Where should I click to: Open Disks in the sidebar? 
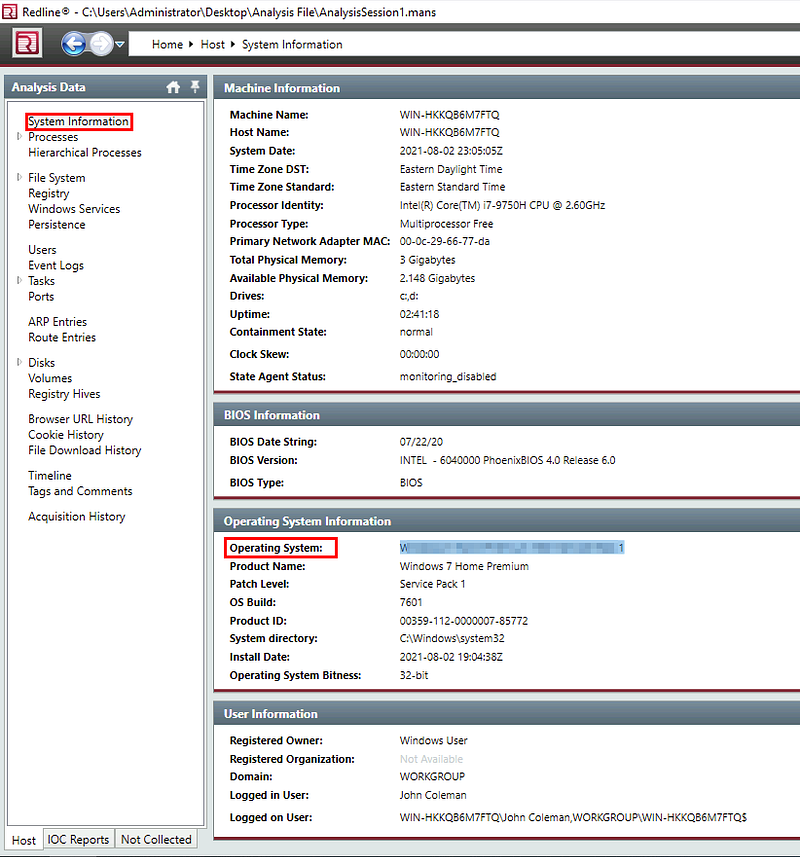42,363
